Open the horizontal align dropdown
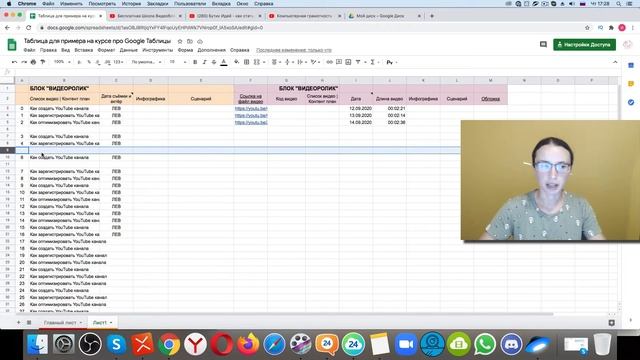This screenshot has width=640, height=360. (x=276, y=62)
